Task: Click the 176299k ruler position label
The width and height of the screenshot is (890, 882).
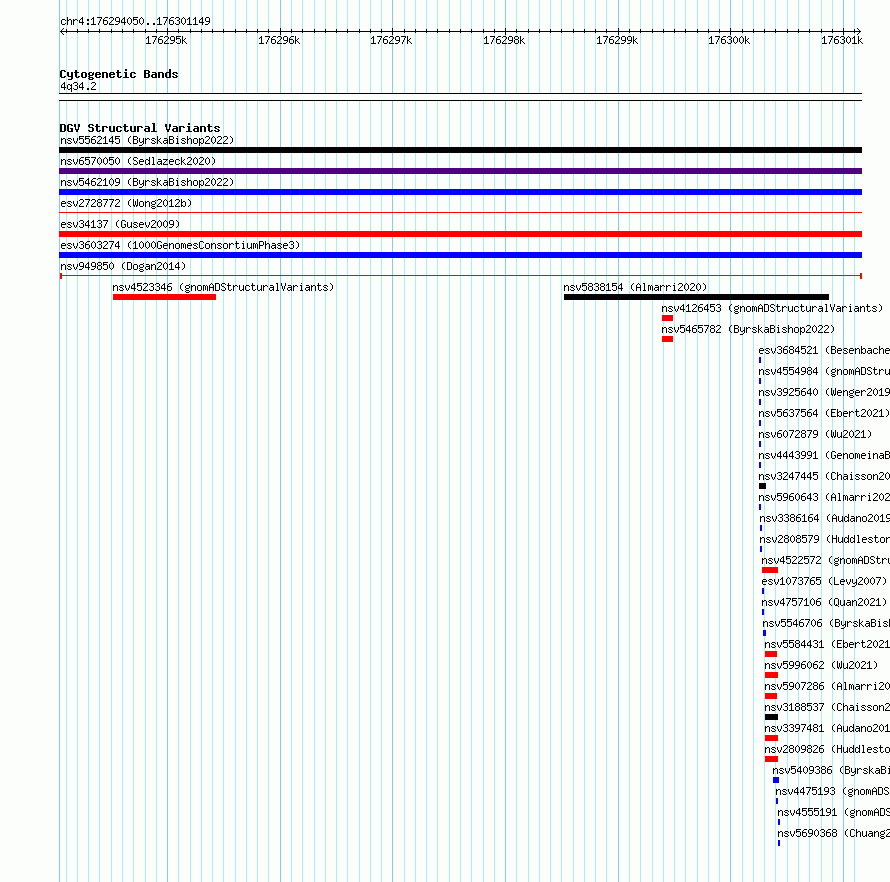Action: click(617, 40)
